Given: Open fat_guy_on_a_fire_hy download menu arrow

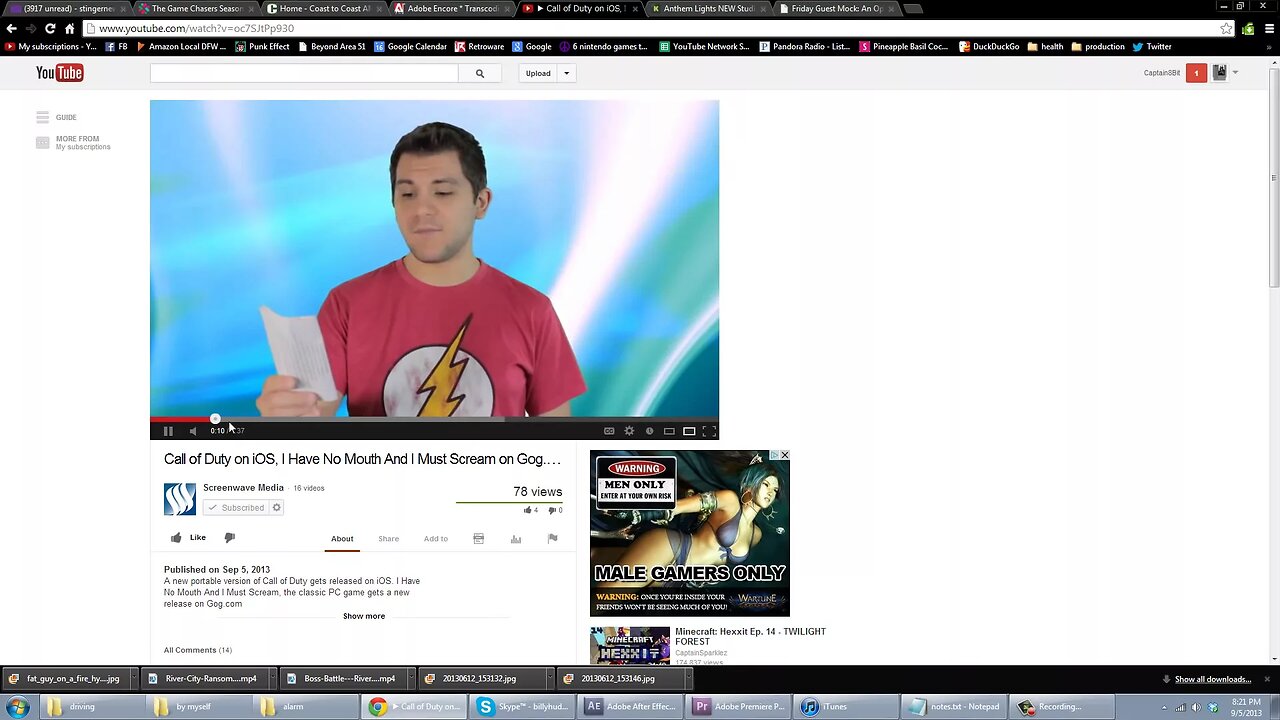Looking at the screenshot, I should click(132, 679).
